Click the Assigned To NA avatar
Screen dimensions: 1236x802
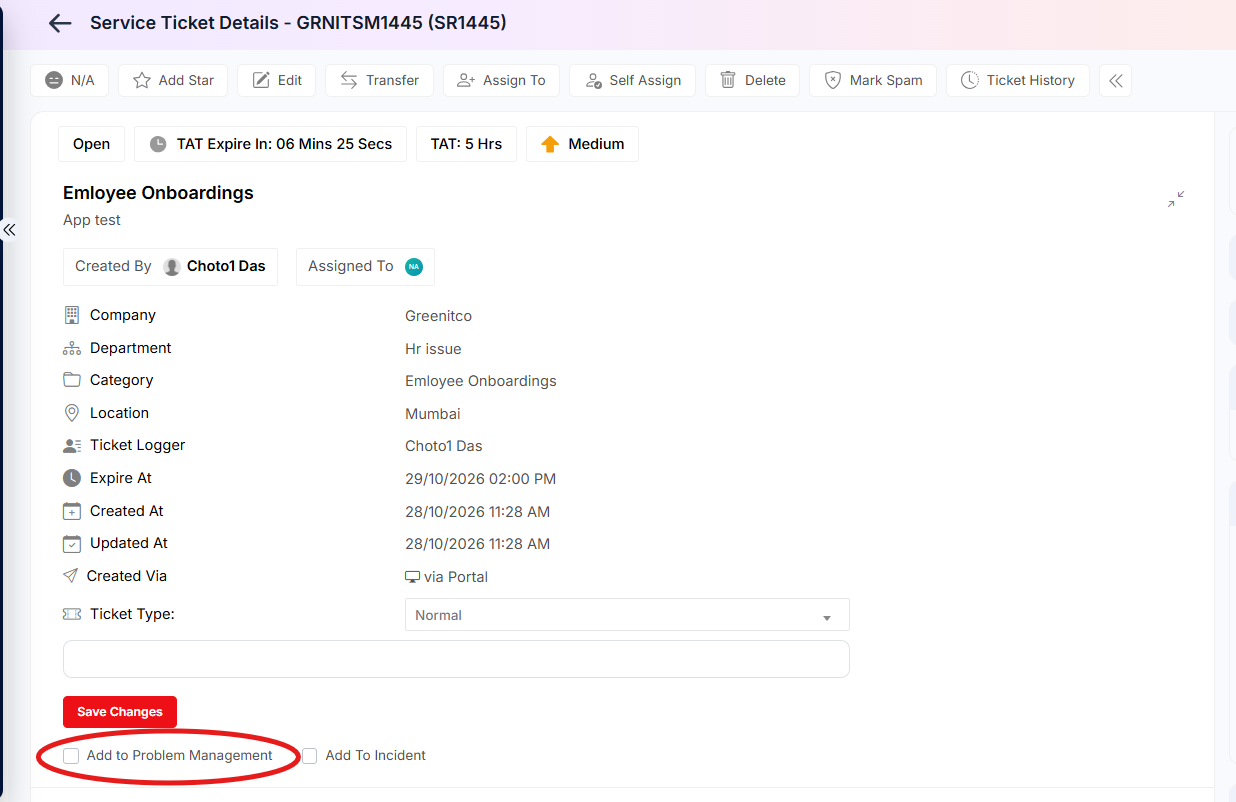tap(414, 266)
